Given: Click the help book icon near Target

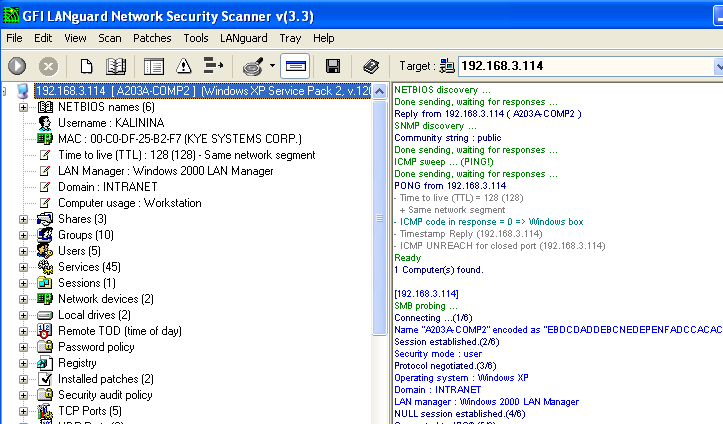Looking at the screenshot, I should pos(371,66).
